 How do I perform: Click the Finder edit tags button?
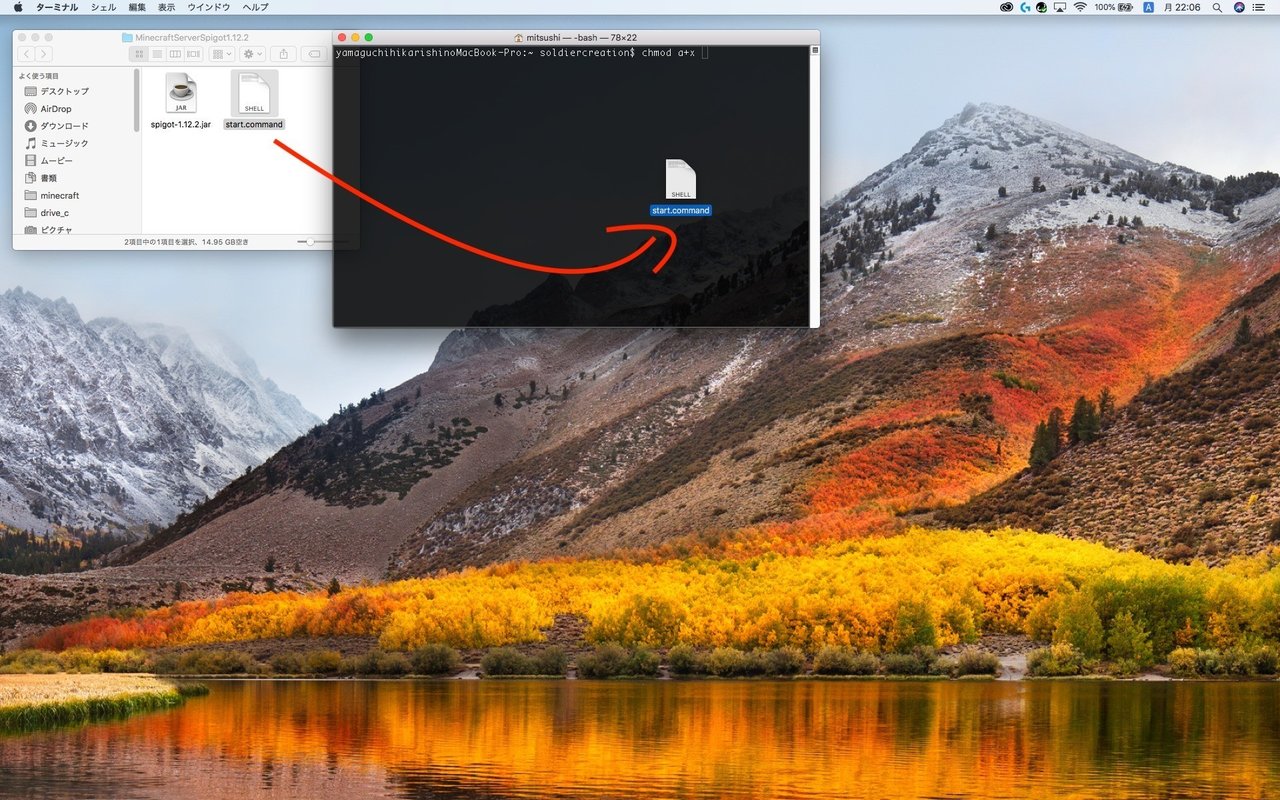click(x=314, y=54)
